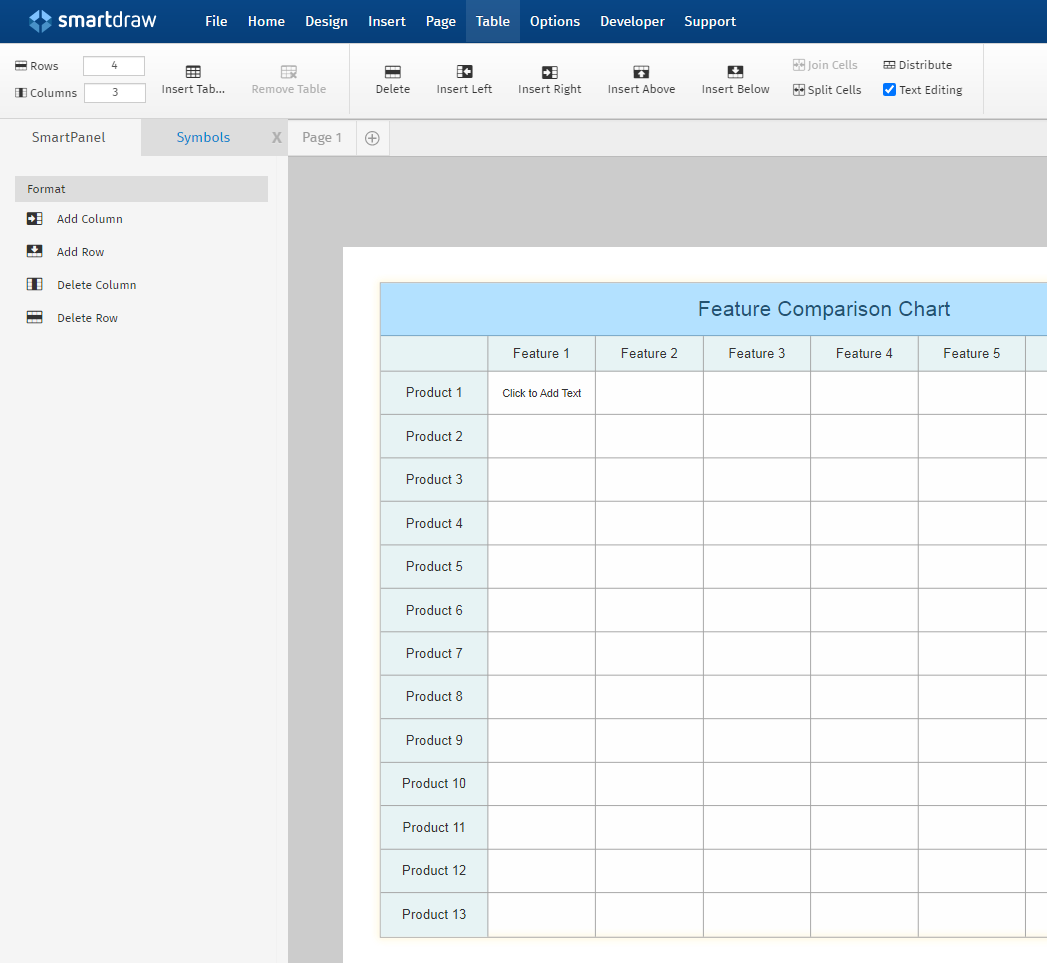Click the Rows count input field
Viewport: 1047px width, 963px height.
pyautogui.click(x=113, y=65)
